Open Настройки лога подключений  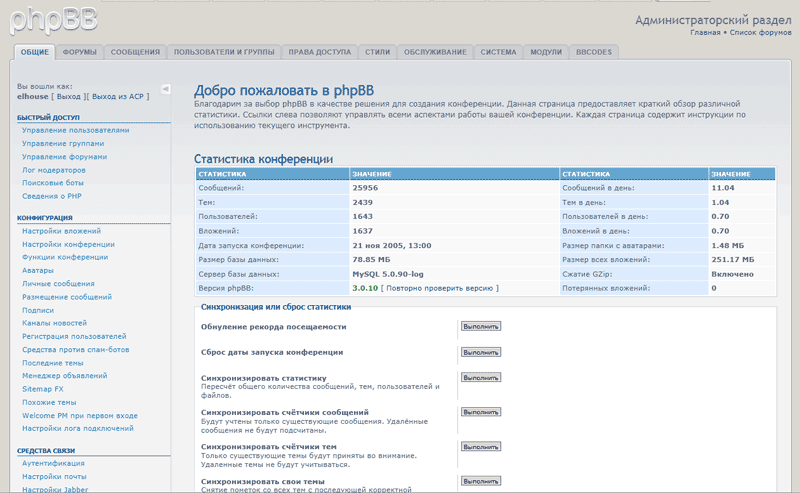coord(78,428)
